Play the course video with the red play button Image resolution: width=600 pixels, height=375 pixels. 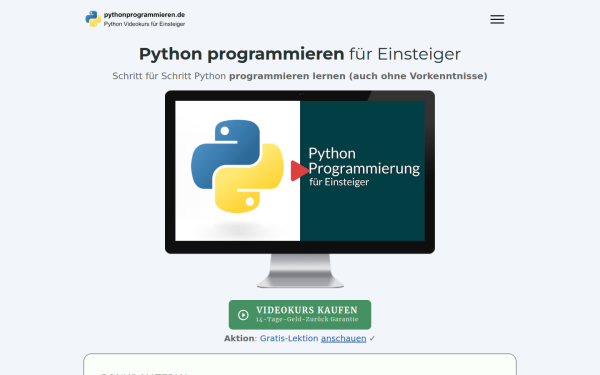pos(299,171)
